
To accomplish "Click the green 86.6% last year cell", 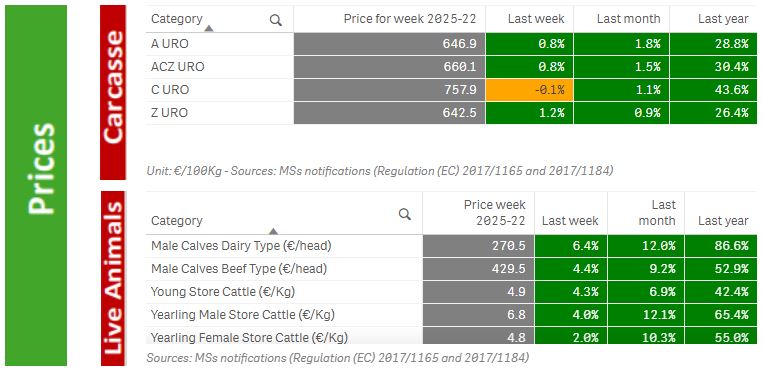I will [721, 246].
